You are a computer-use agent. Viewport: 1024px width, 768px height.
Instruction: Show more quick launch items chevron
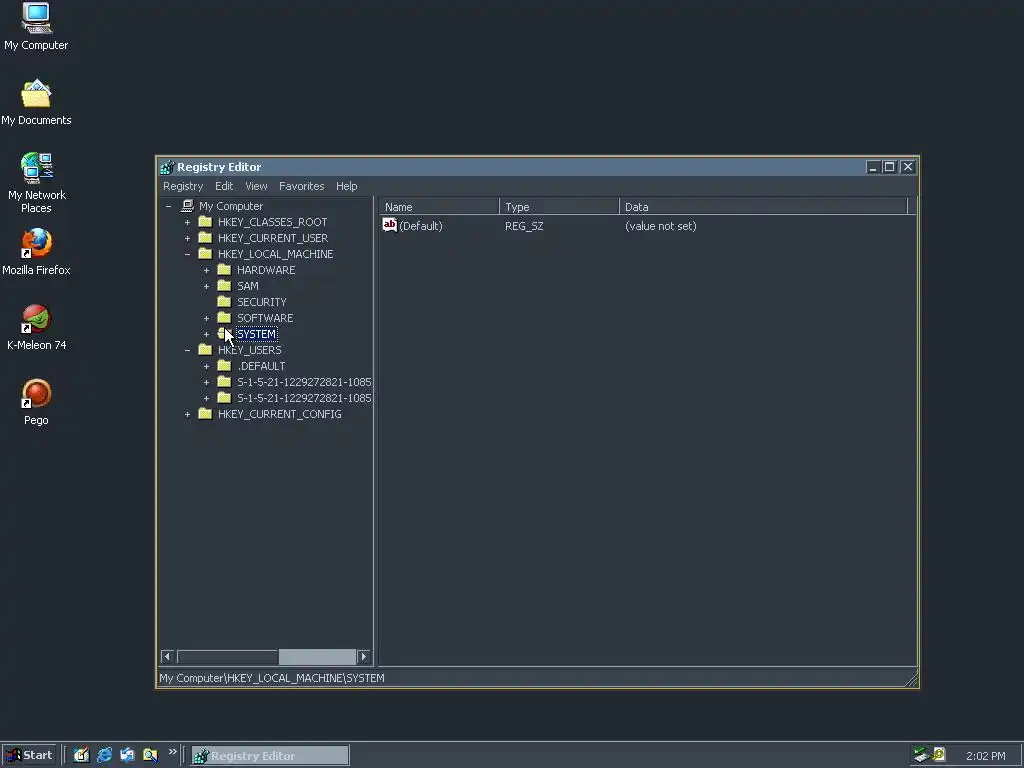(x=172, y=752)
